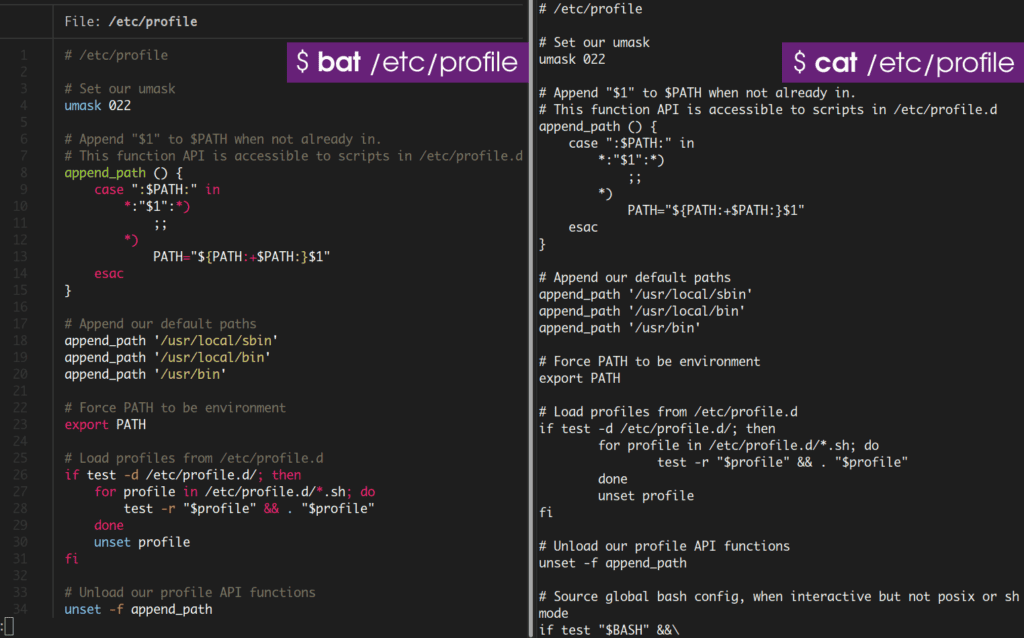Screen dimensions: 1024x638
Task: Click '# Set our umask' in cat pane
Action: coord(594,42)
